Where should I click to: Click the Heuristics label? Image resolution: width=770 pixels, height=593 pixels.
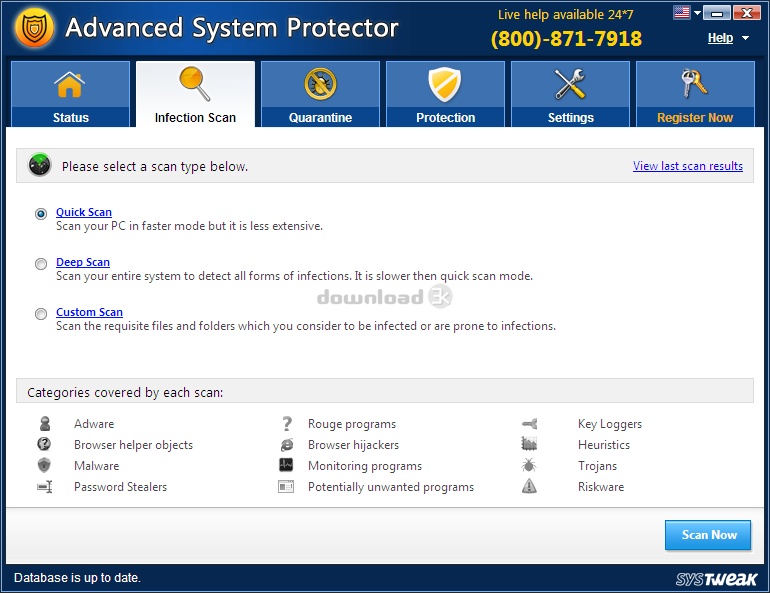point(604,445)
